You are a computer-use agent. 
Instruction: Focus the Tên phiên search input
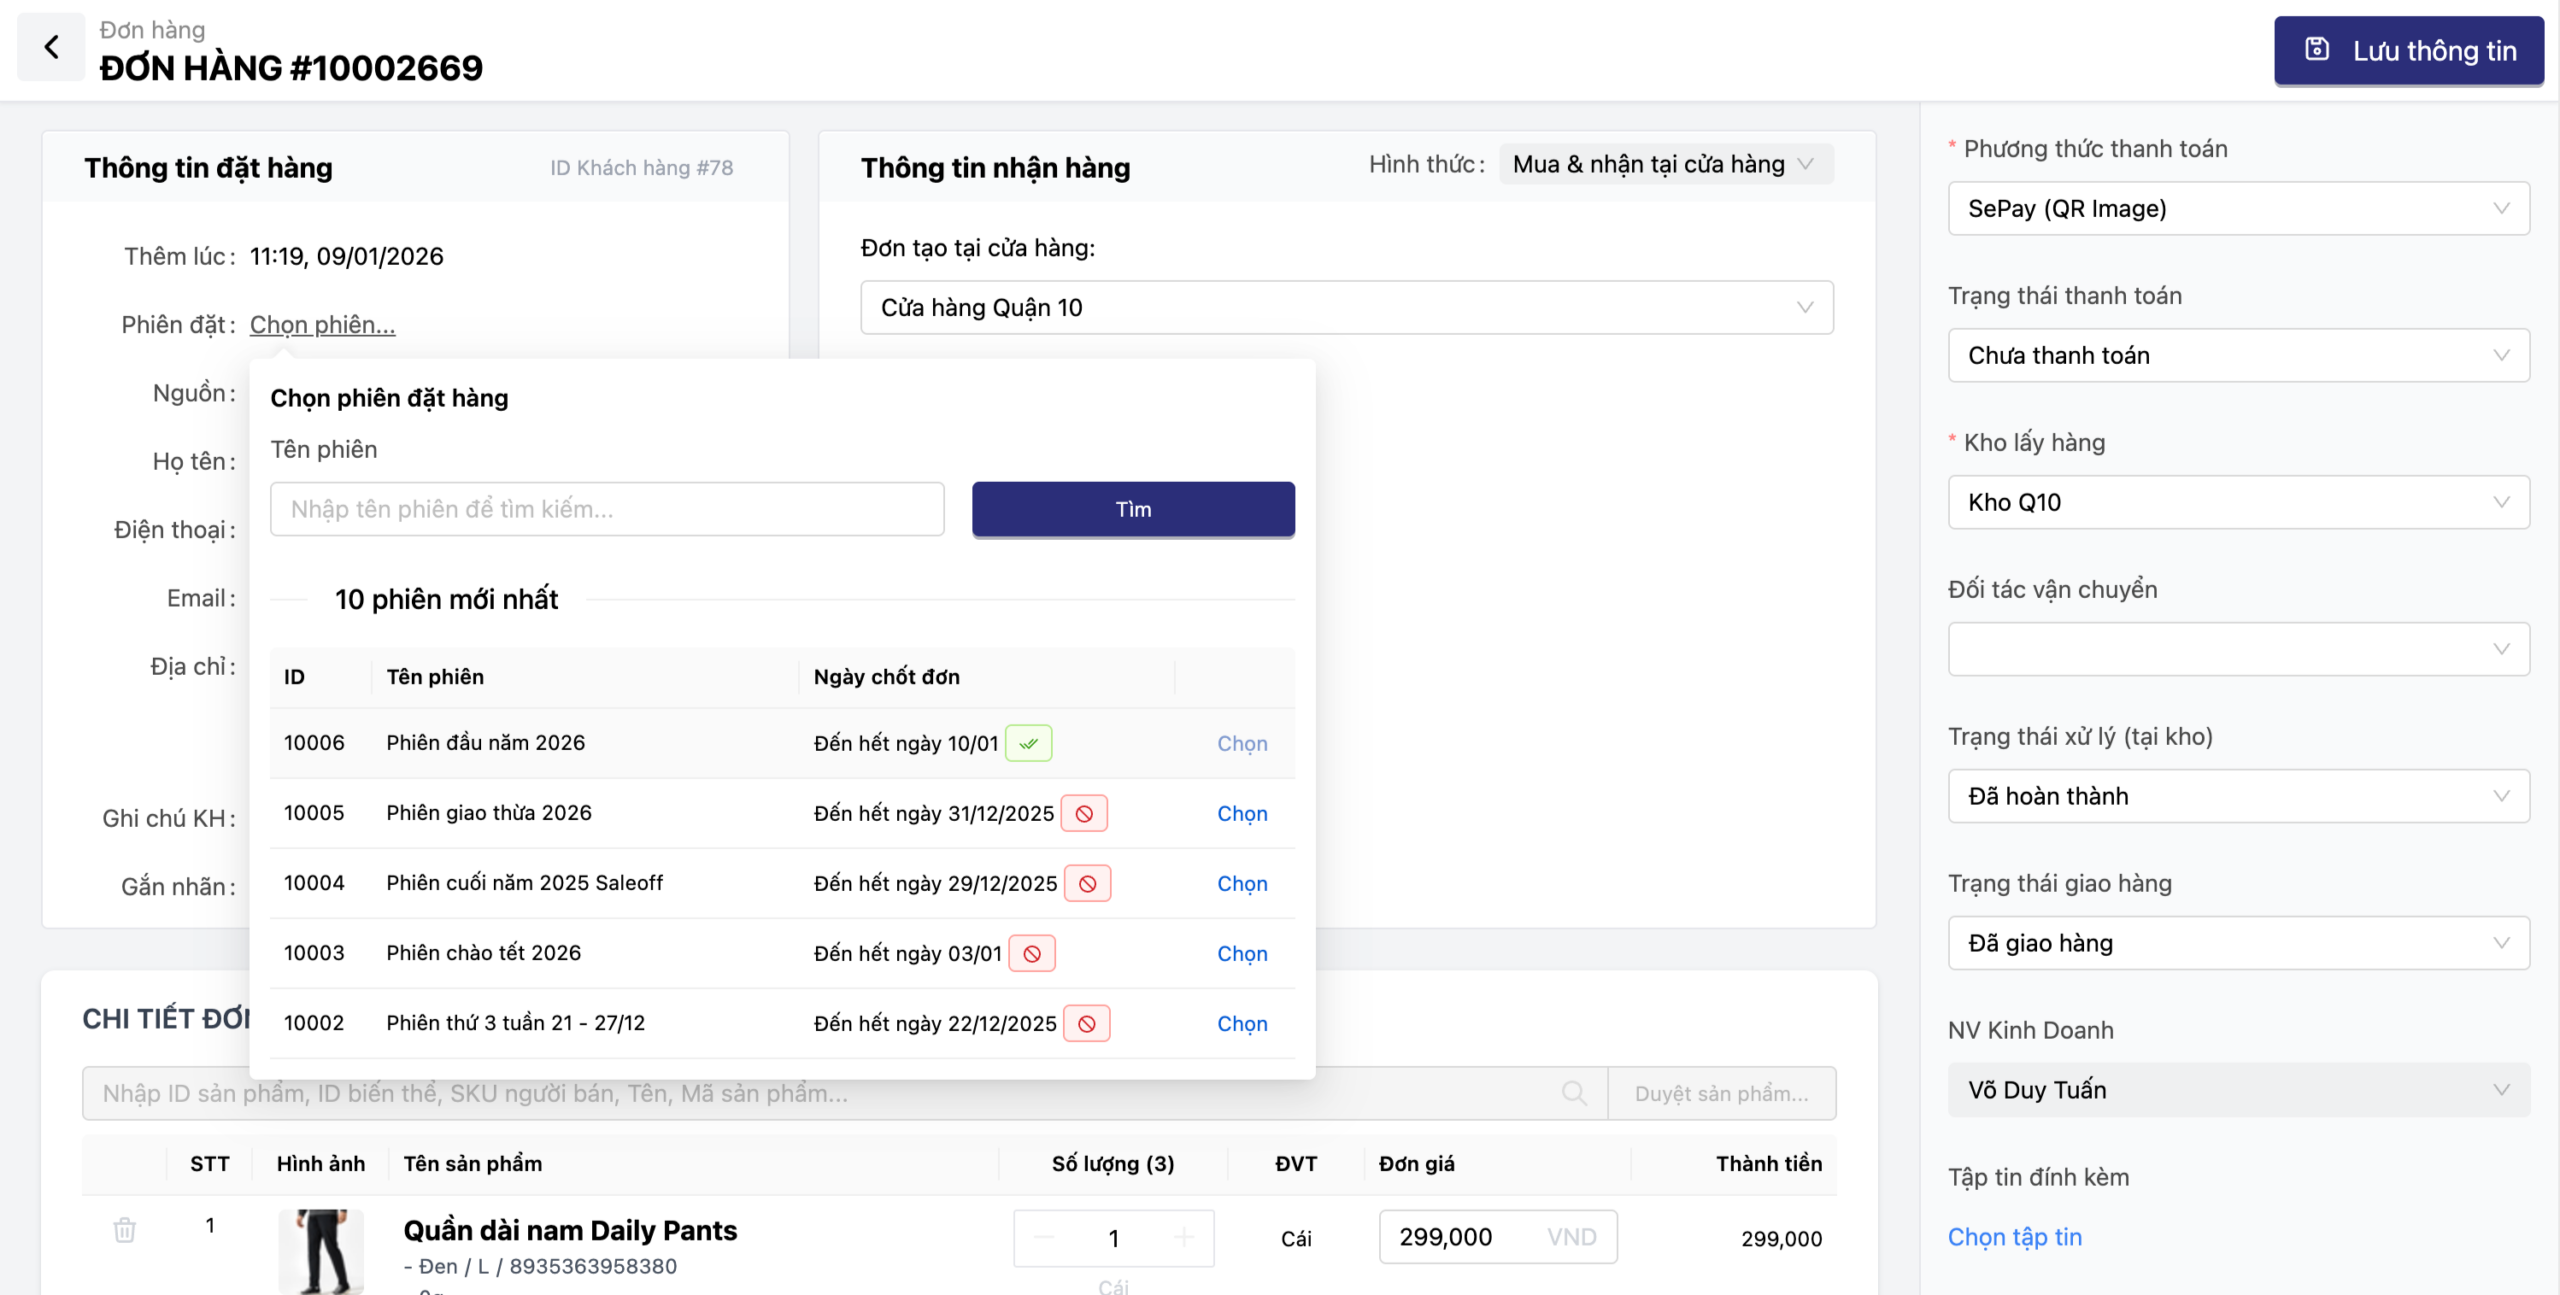tap(607, 509)
